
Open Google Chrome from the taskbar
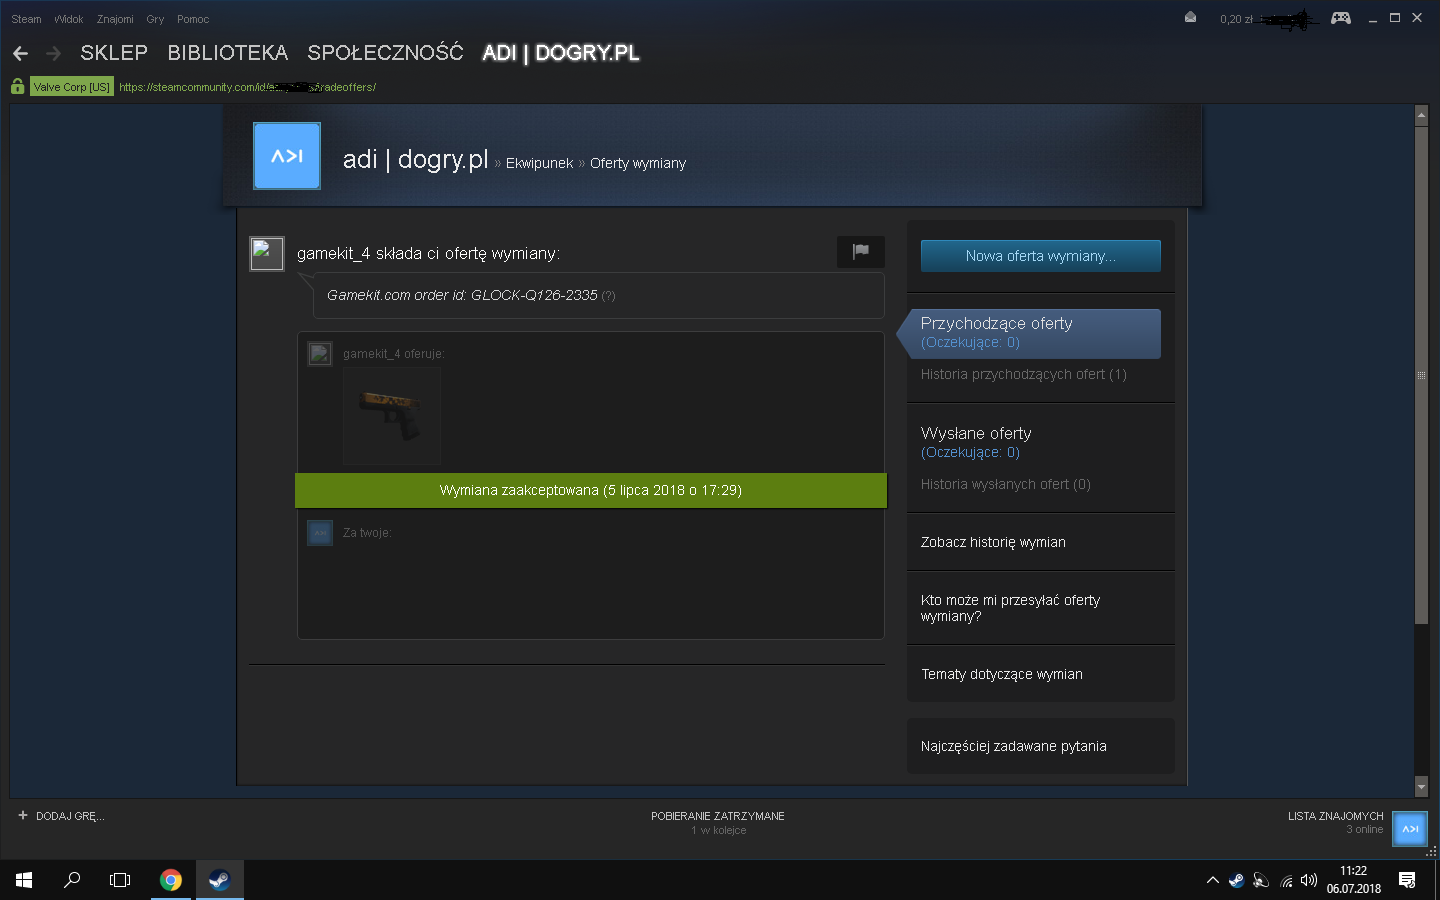tap(171, 880)
